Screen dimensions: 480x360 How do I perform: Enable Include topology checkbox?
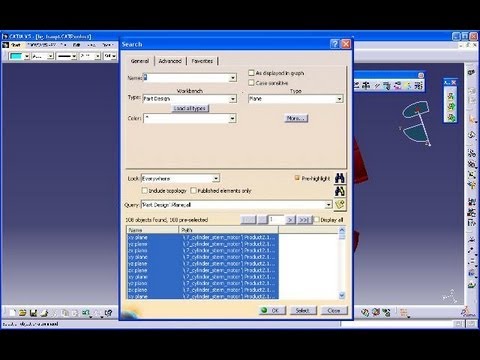(x=144, y=190)
